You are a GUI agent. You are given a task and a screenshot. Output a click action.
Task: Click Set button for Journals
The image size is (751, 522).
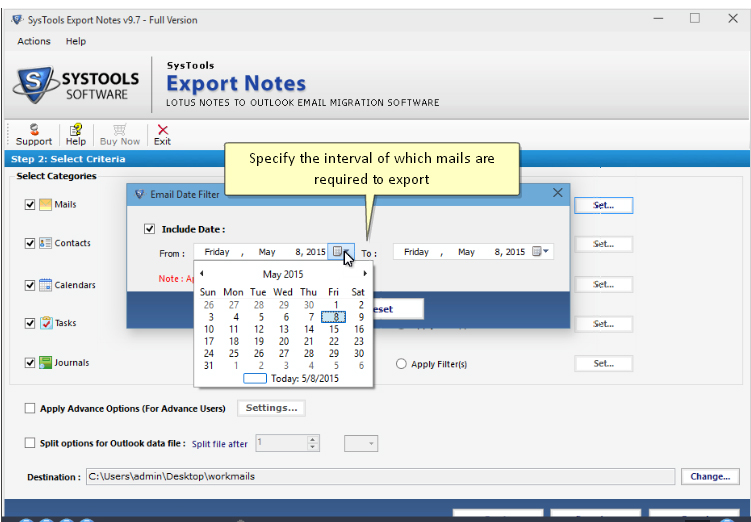[603, 363]
